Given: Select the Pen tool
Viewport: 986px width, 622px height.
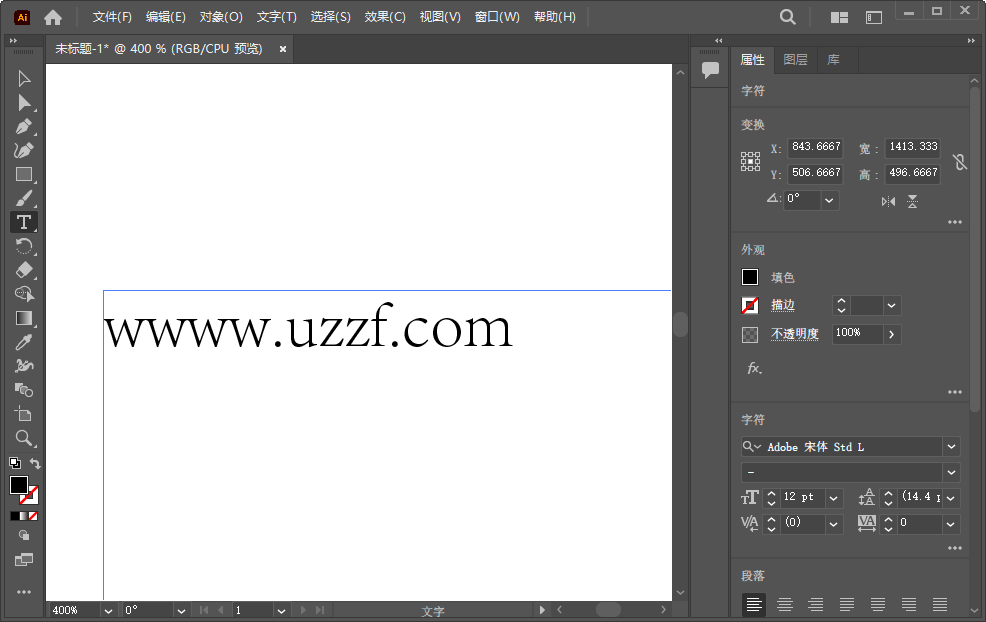Looking at the screenshot, I should pyautogui.click(x=23, y=126).
